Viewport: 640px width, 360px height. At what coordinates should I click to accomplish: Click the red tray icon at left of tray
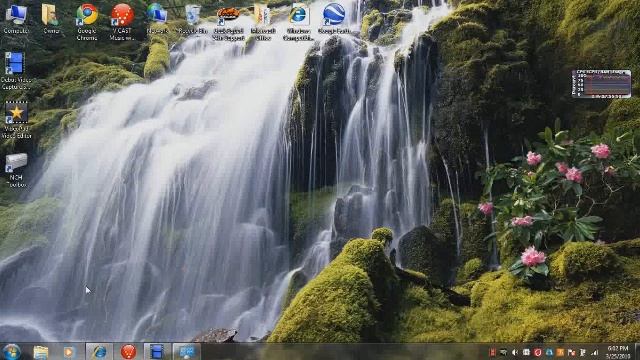[x=492, y=352]
